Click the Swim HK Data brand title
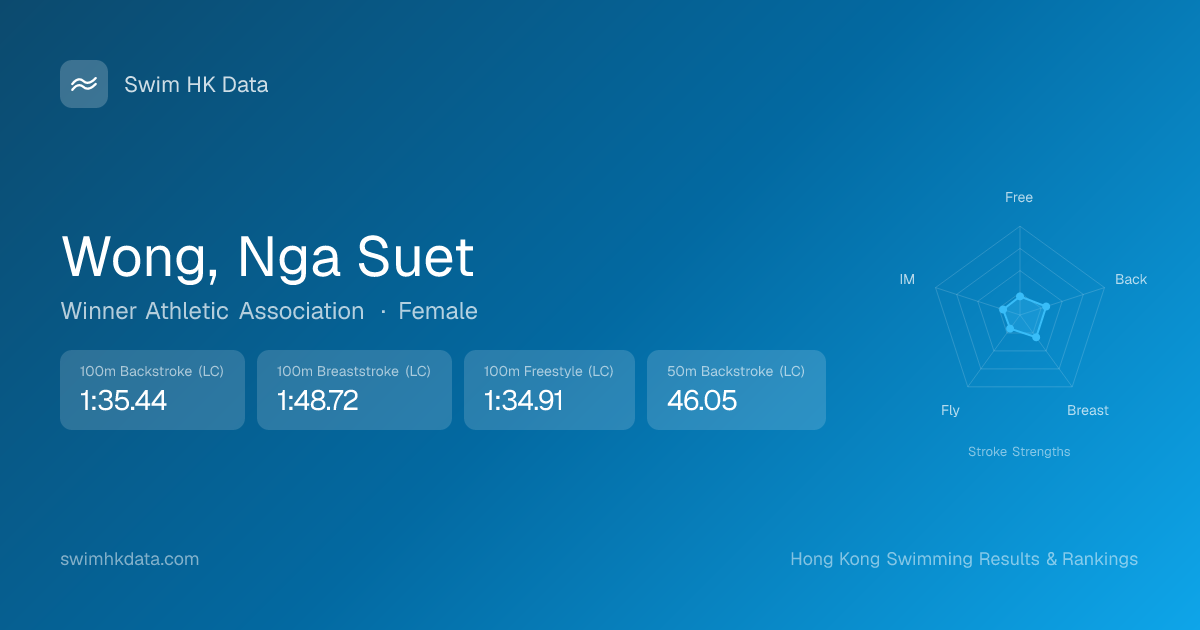 [196, 85]
